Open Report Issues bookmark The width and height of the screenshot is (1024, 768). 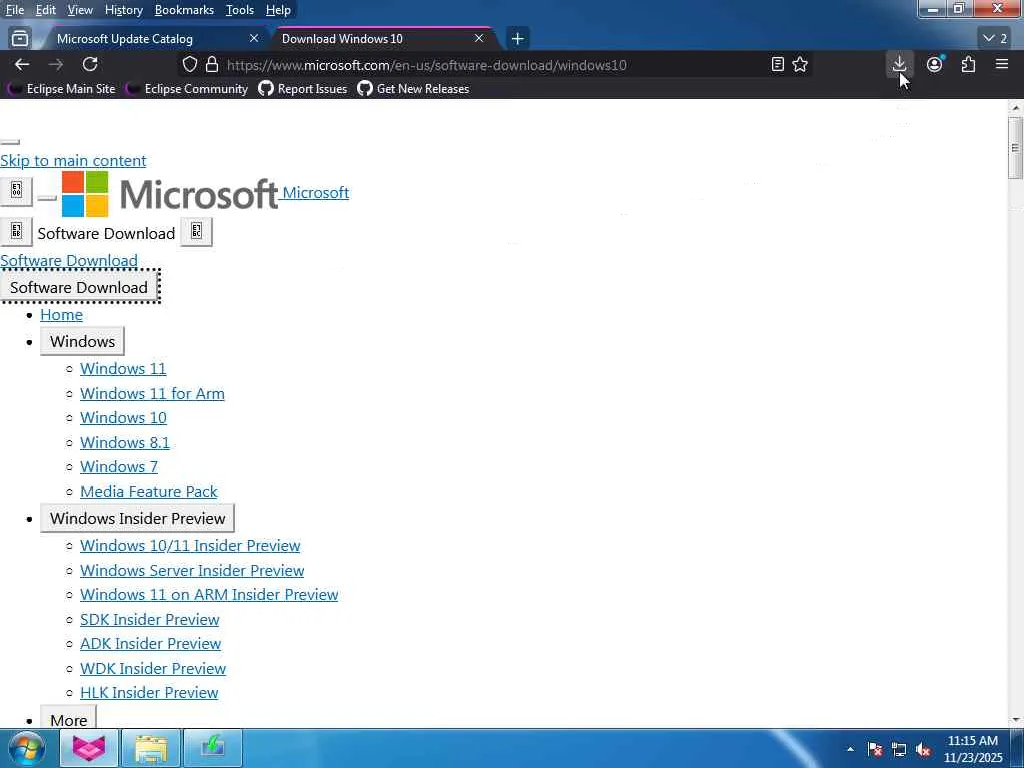(302, 89)
